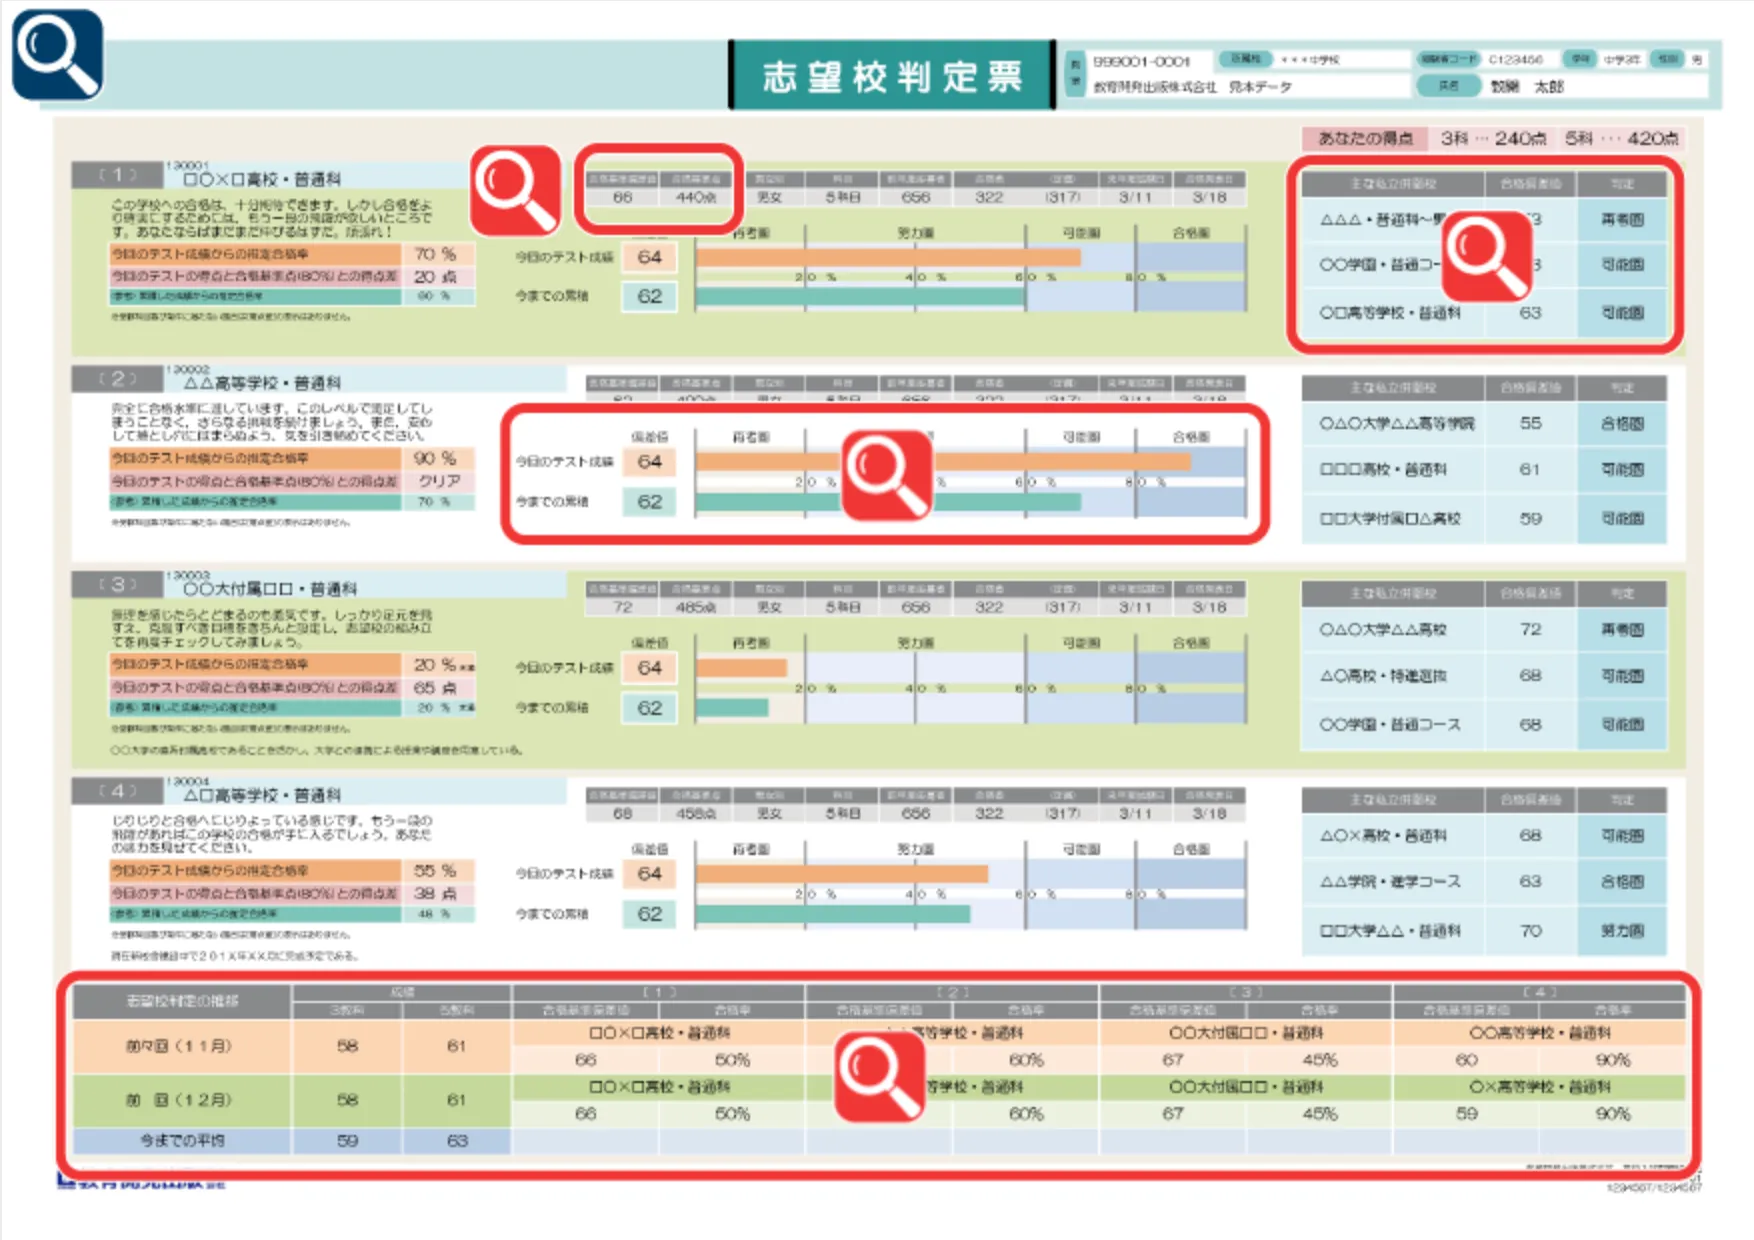Click the 今までの平均 row label

coord(182,1140)
